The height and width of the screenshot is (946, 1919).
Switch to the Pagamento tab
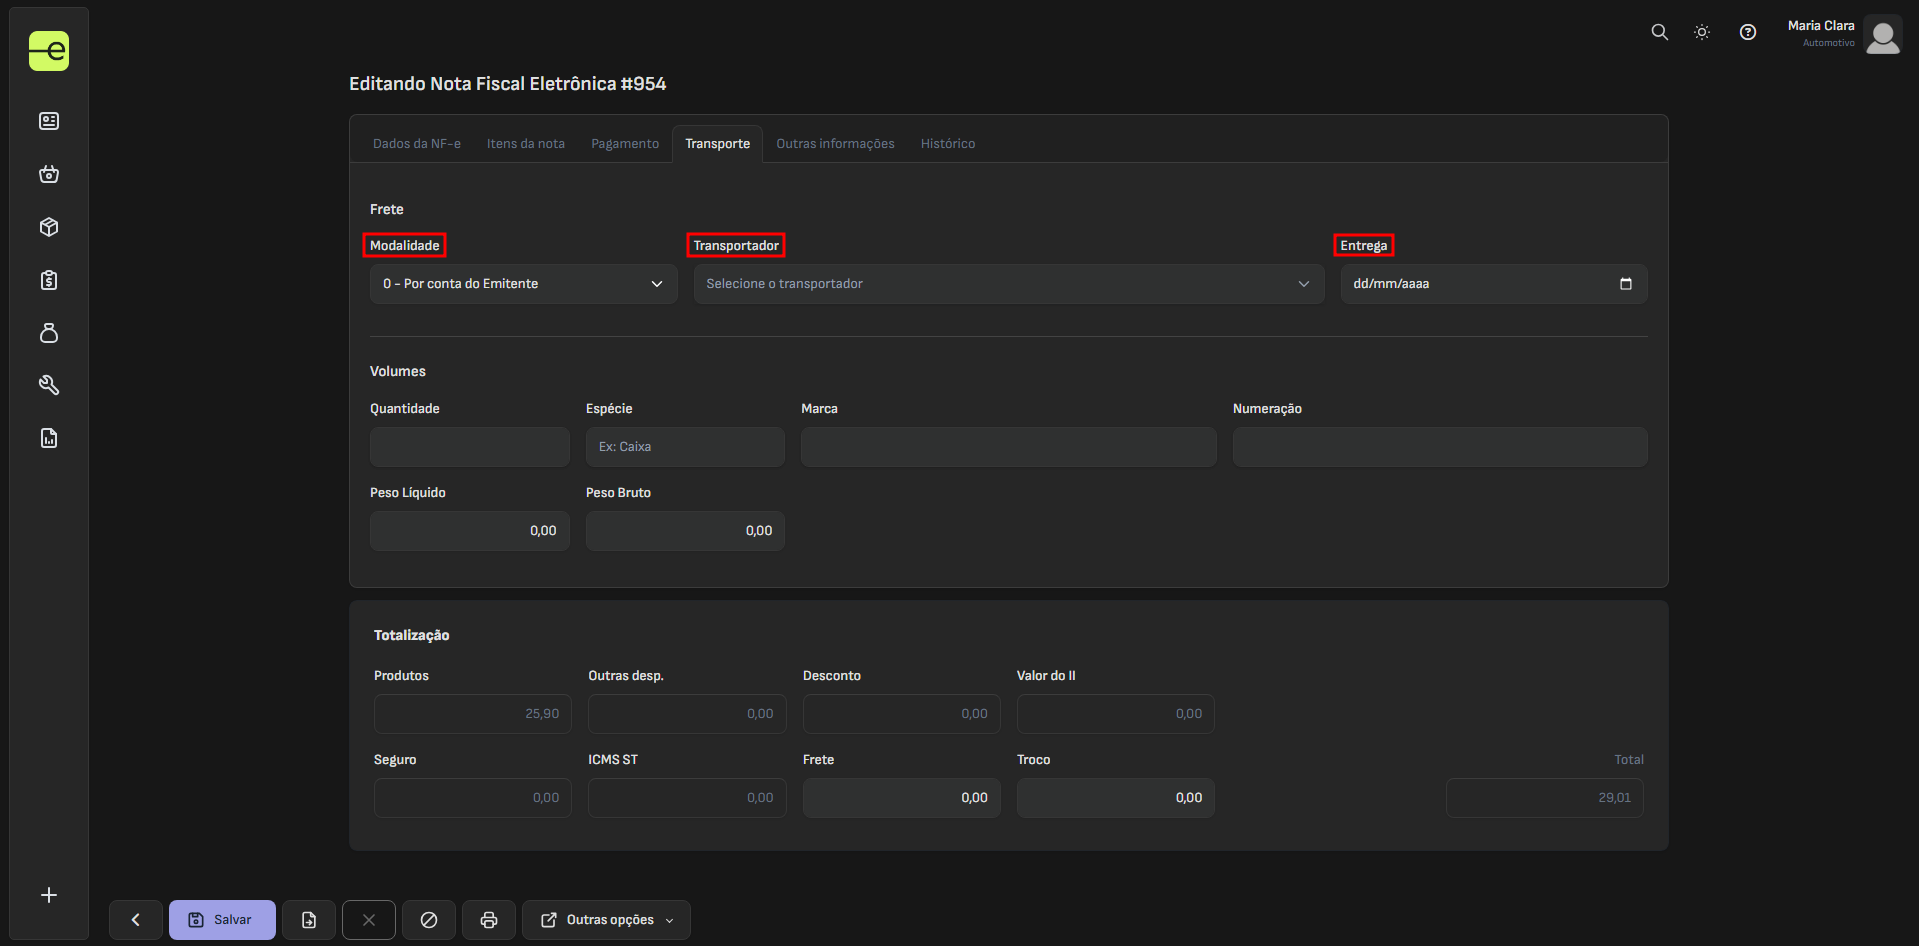point(625,144)
